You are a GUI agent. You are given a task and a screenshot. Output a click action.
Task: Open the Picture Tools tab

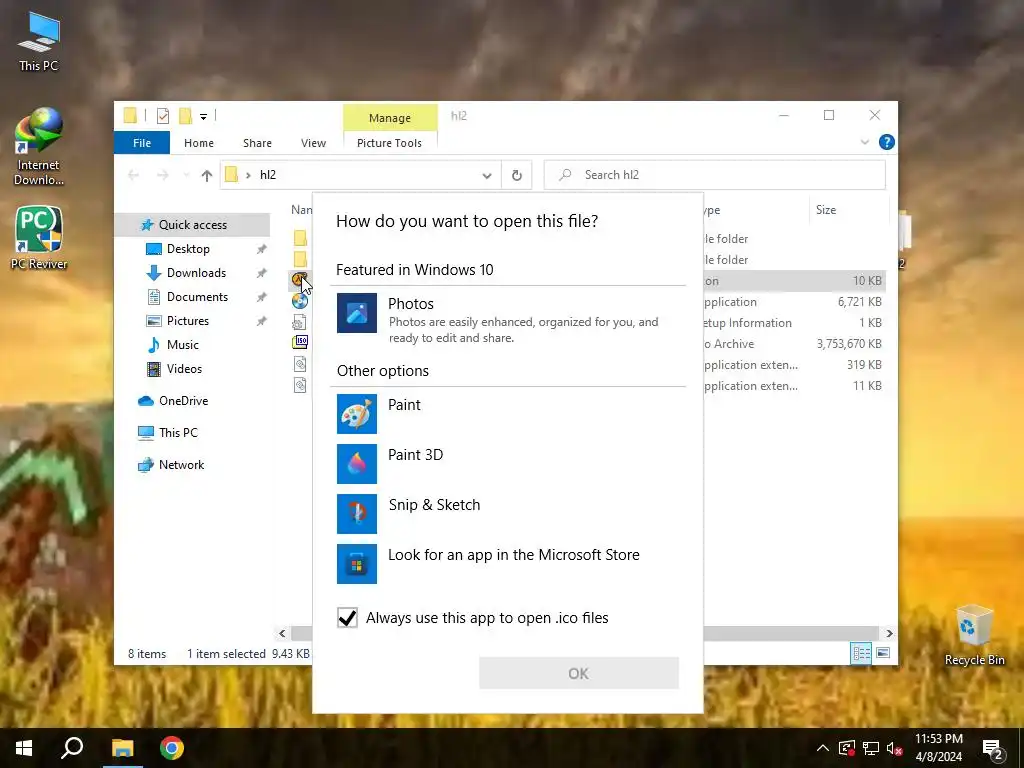(389, 143)
